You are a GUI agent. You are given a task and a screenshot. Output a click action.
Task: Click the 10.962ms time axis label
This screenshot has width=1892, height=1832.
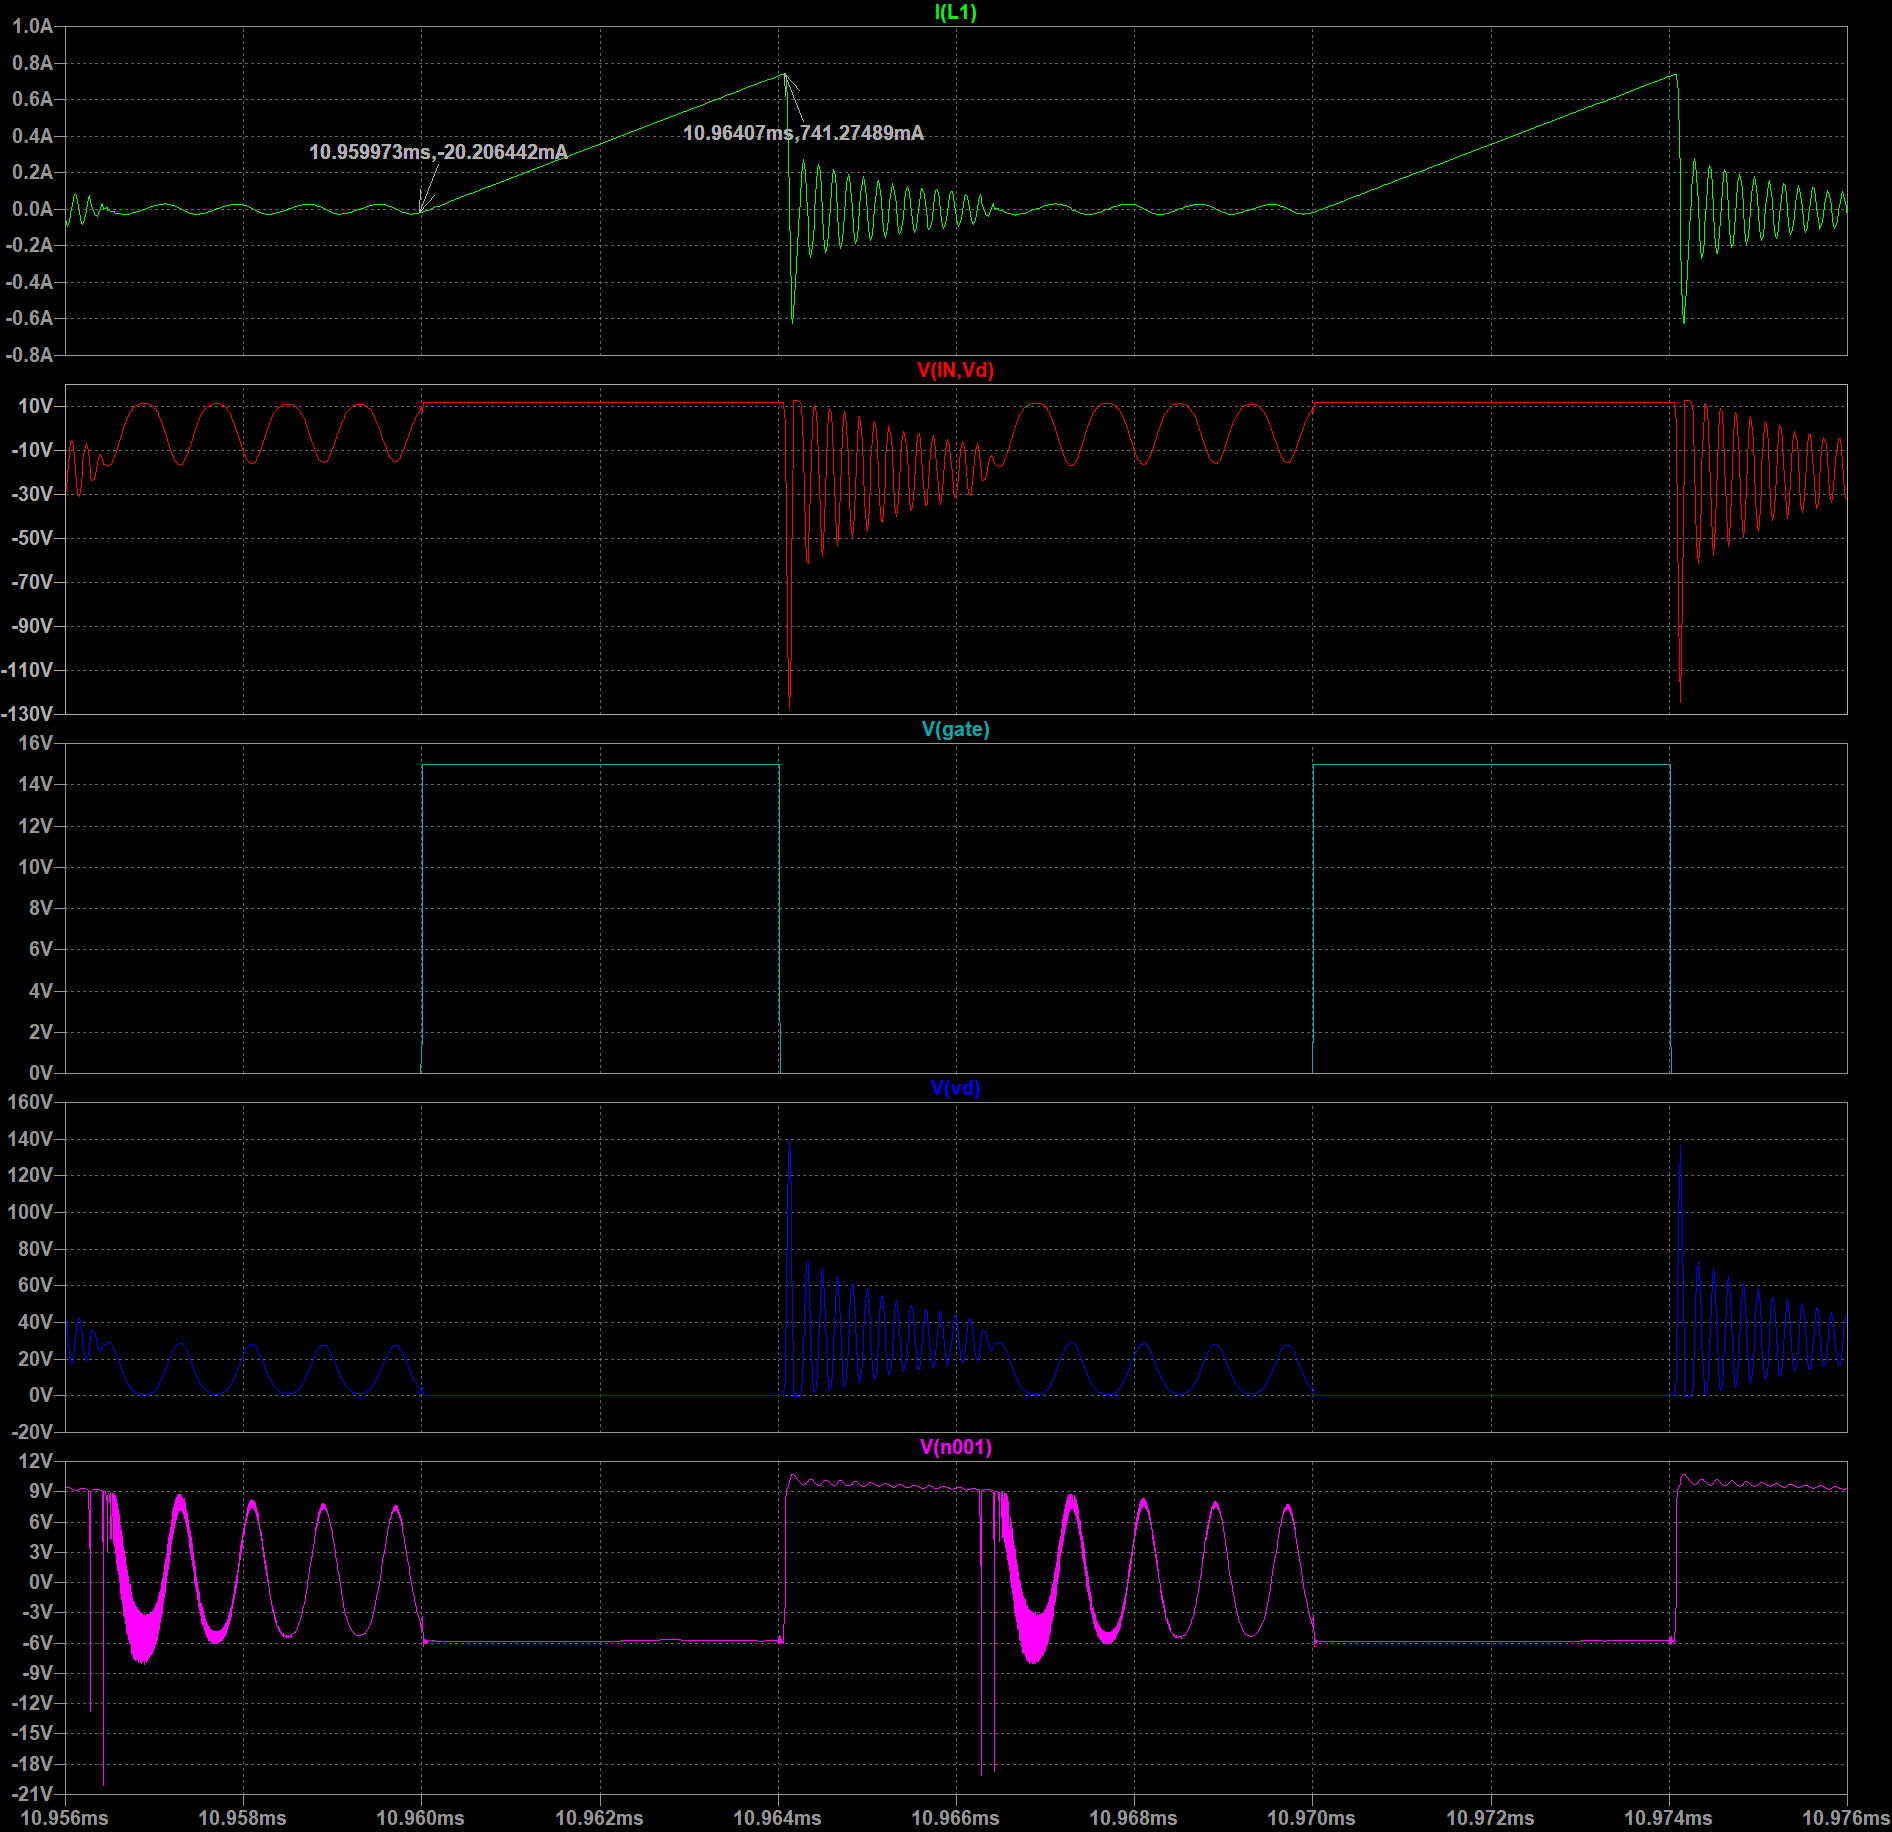[599, 1817]
